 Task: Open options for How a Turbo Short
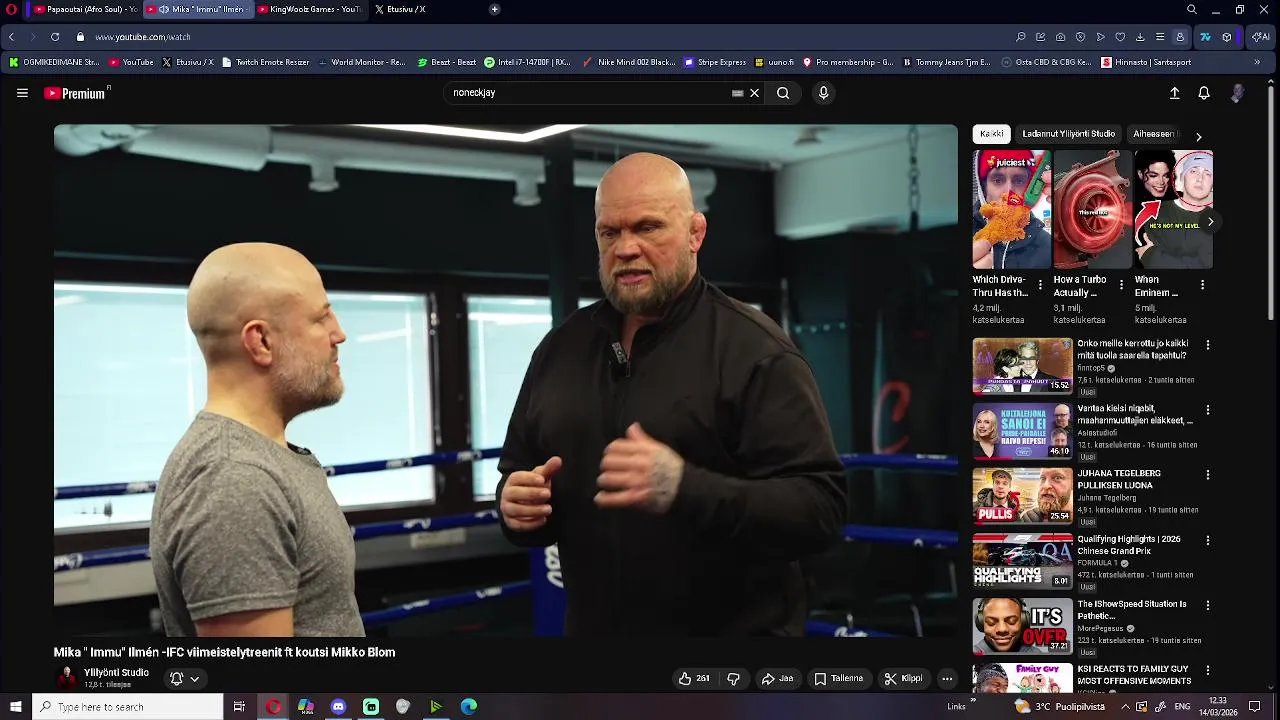[1121, 286]
